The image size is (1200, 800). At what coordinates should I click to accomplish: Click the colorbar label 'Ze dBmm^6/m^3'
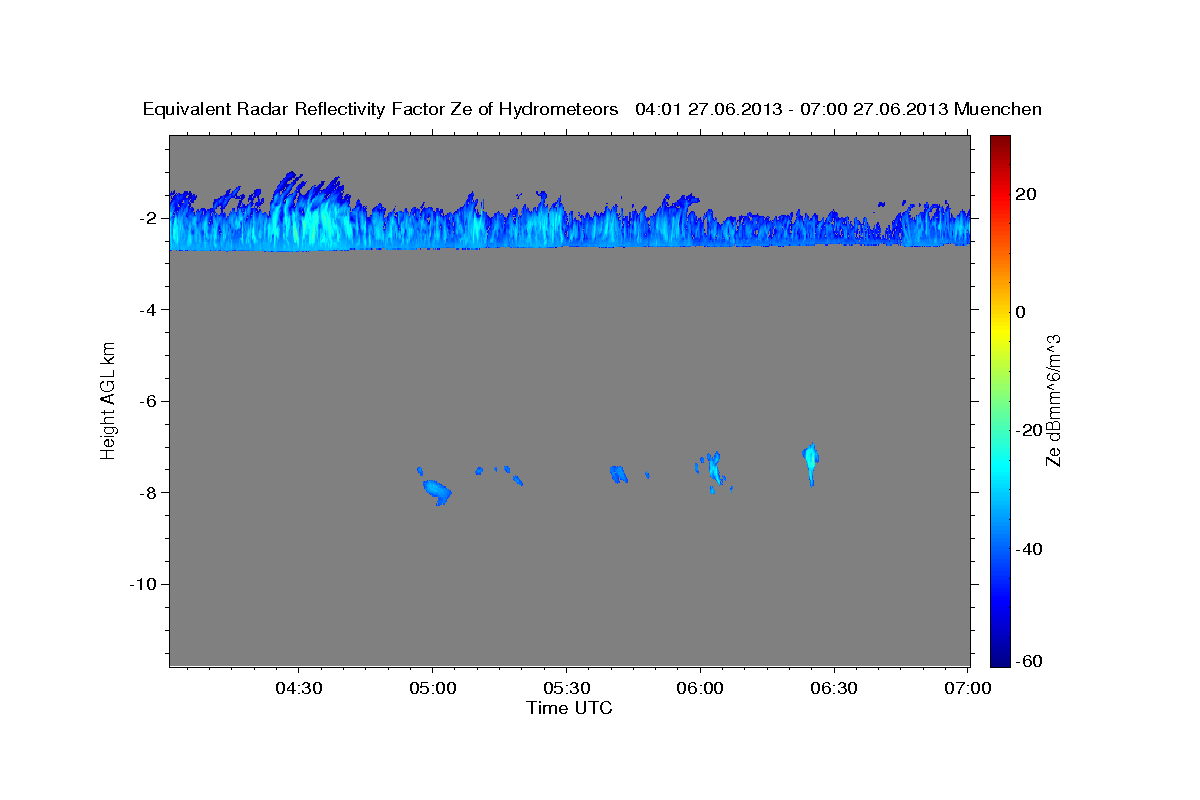pos(1052,400)
